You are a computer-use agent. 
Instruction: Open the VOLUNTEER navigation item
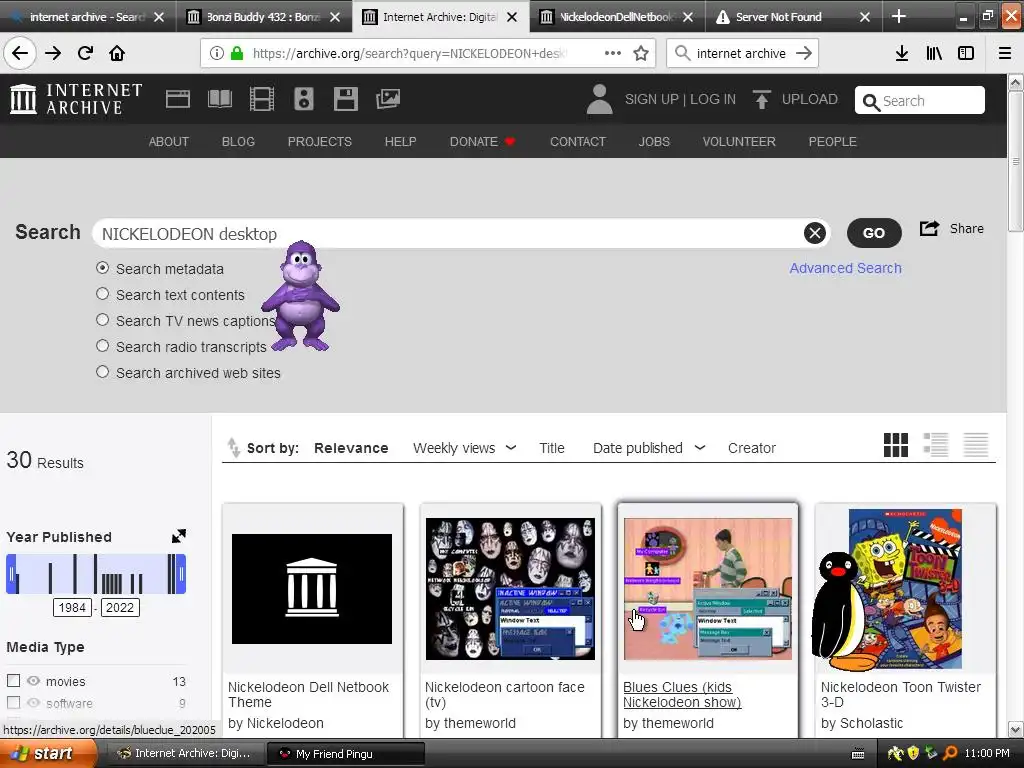point(739,142)
